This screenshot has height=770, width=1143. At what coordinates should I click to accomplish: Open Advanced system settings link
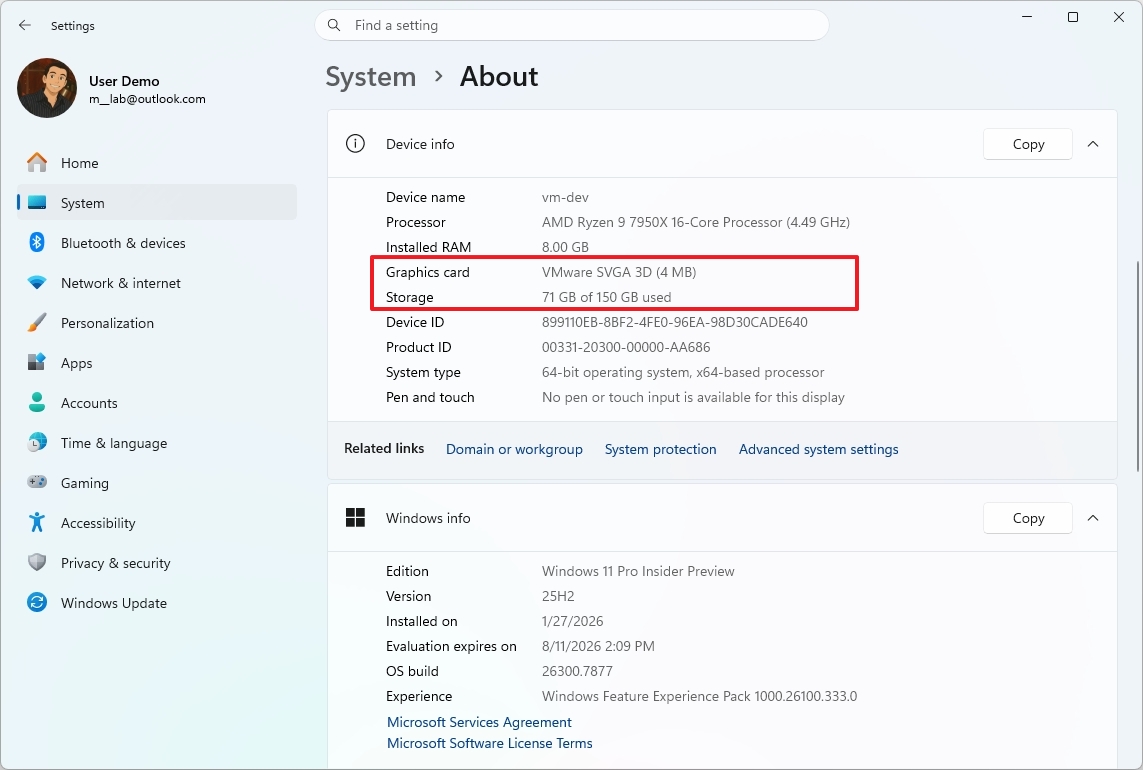pos(818,449)
